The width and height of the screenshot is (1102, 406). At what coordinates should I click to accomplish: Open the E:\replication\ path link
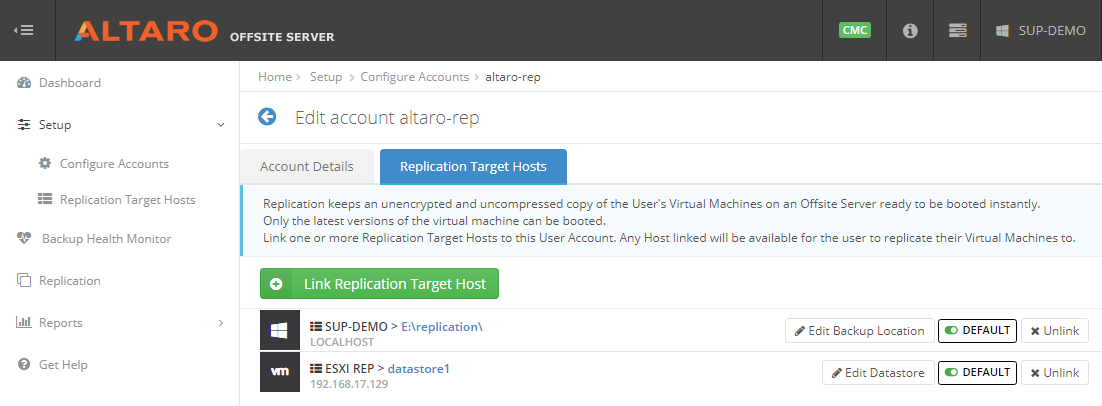[442, 327]
